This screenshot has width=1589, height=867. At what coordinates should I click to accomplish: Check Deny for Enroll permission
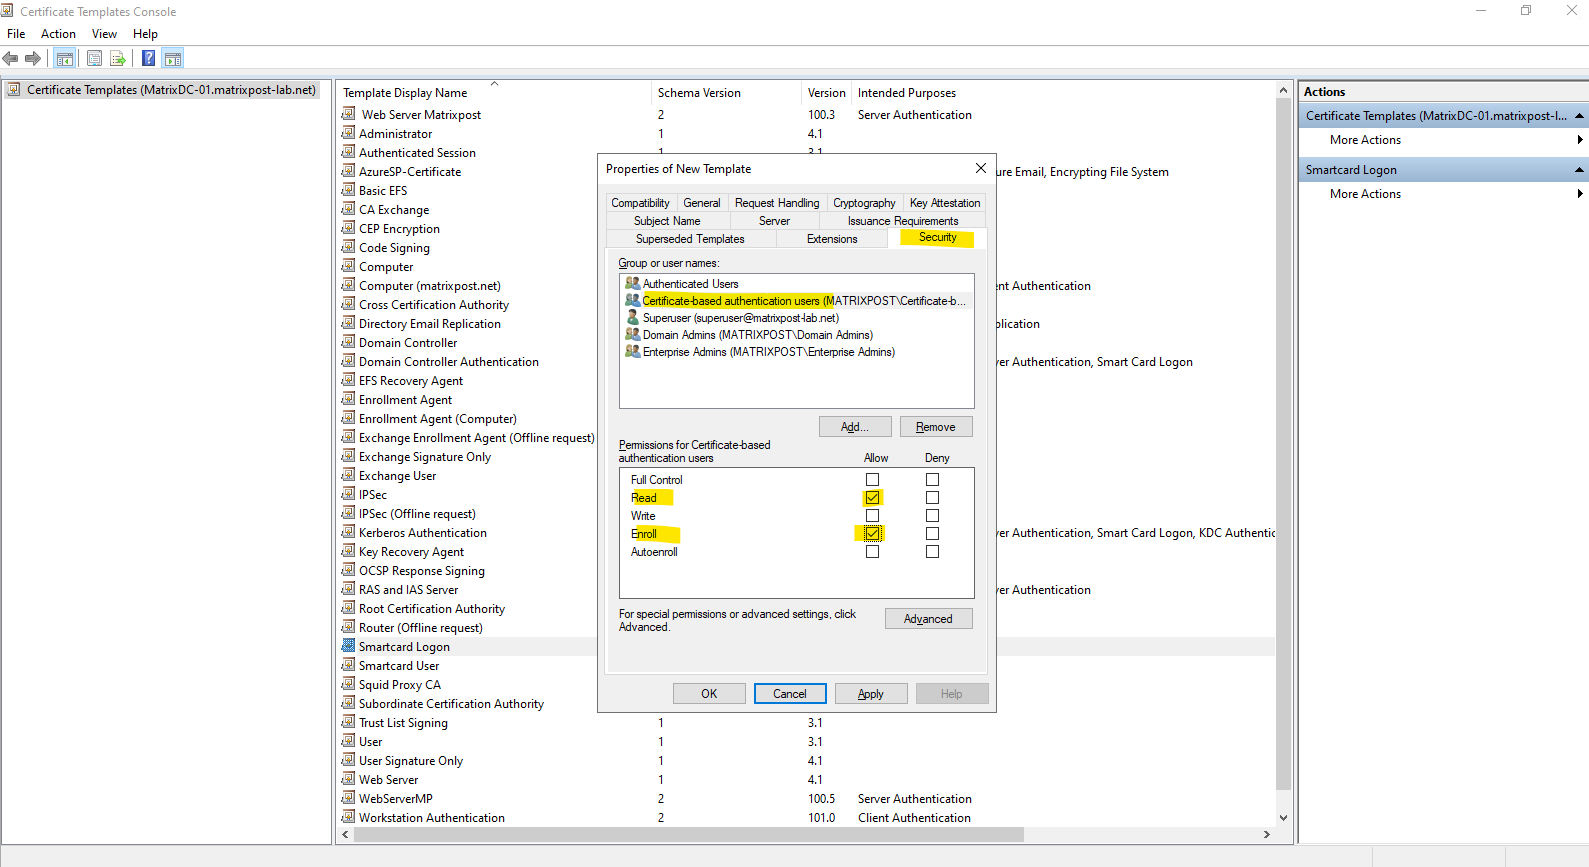pyautogui.click(x=932, y=533)
